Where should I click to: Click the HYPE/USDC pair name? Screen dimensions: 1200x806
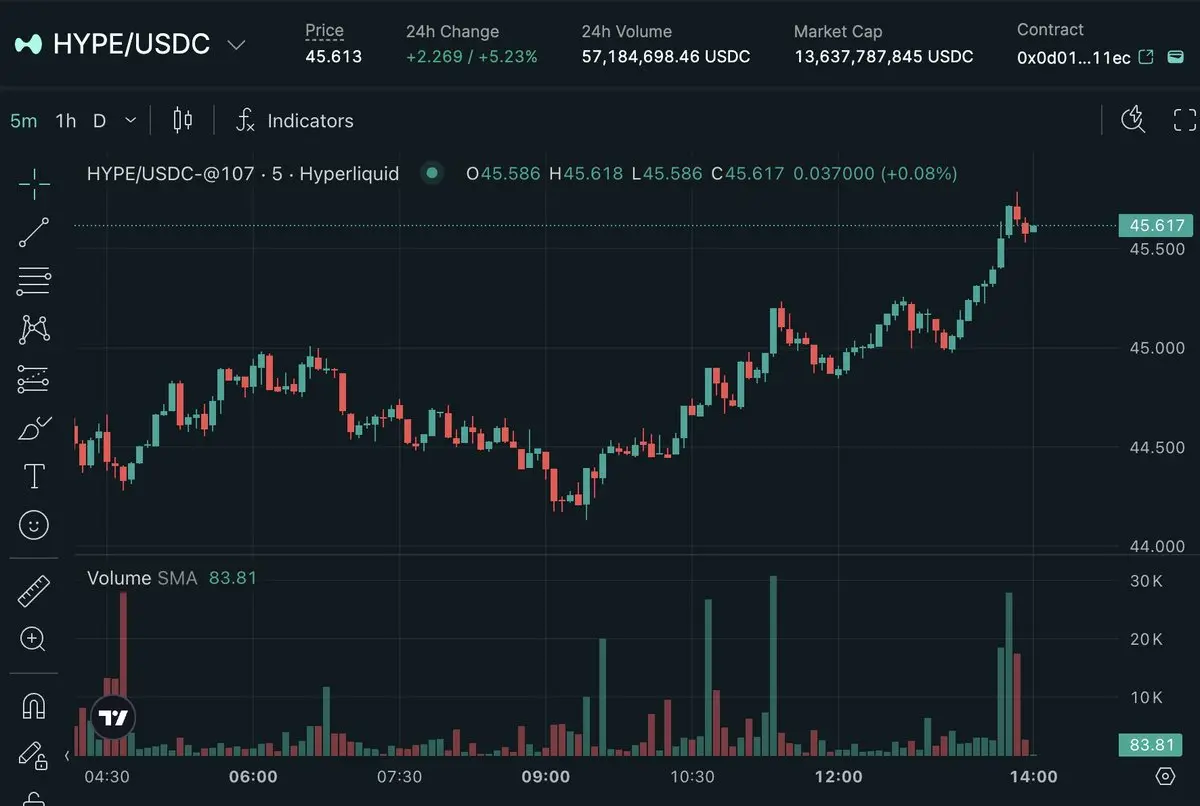[x=131, y=44]
